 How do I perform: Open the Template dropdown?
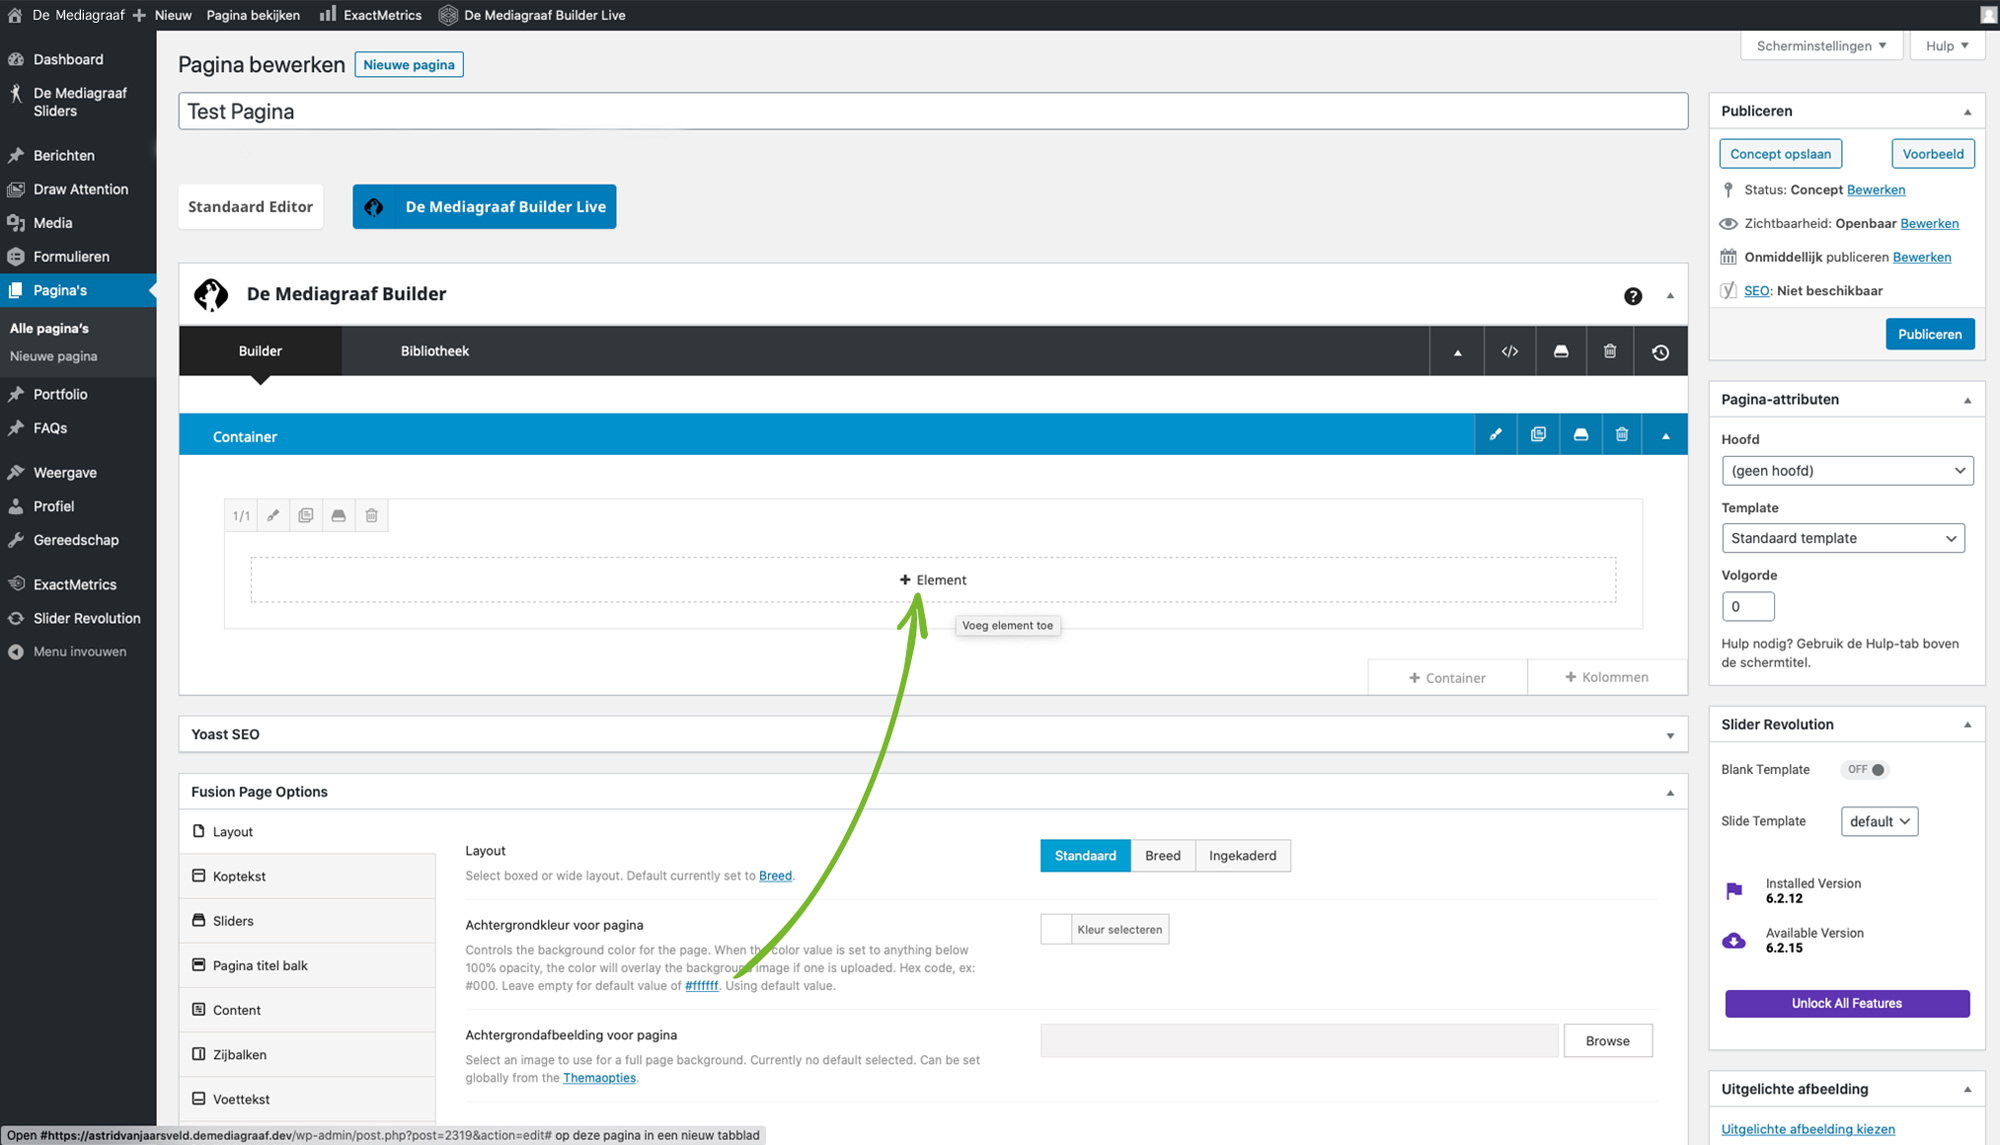pyautogui.click(x=1842, y=538)
